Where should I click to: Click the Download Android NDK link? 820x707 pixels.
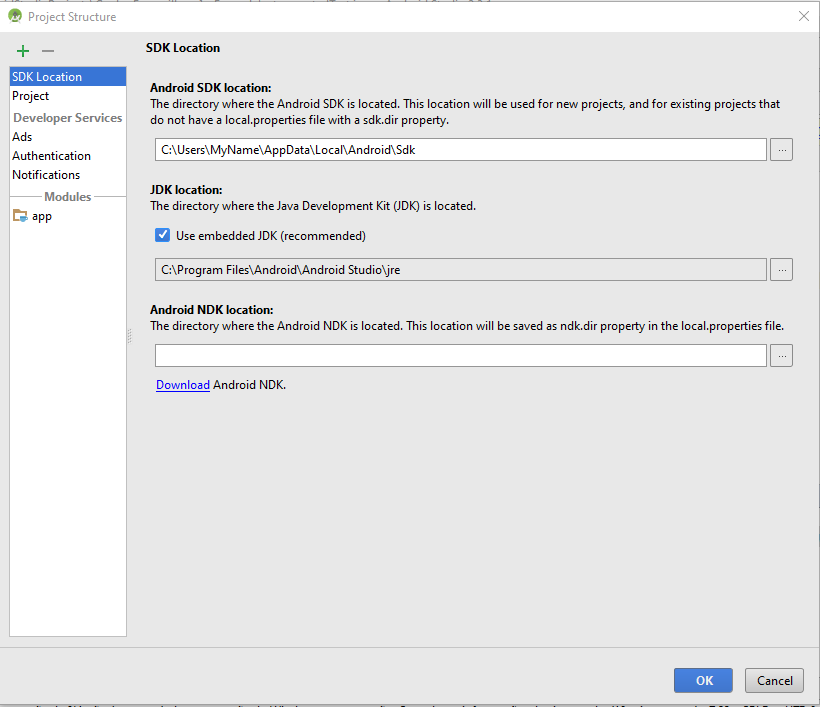[183, 385]
